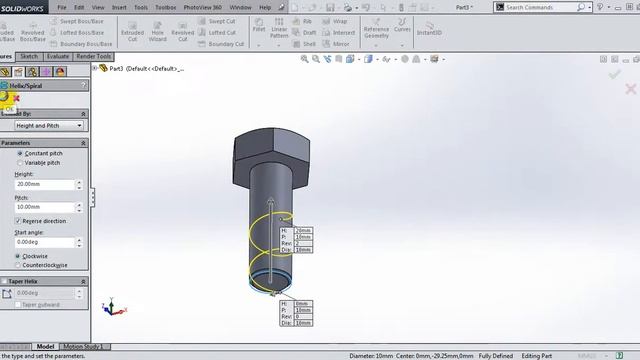
Task: Click the Height value field
Action: (45, 184)
